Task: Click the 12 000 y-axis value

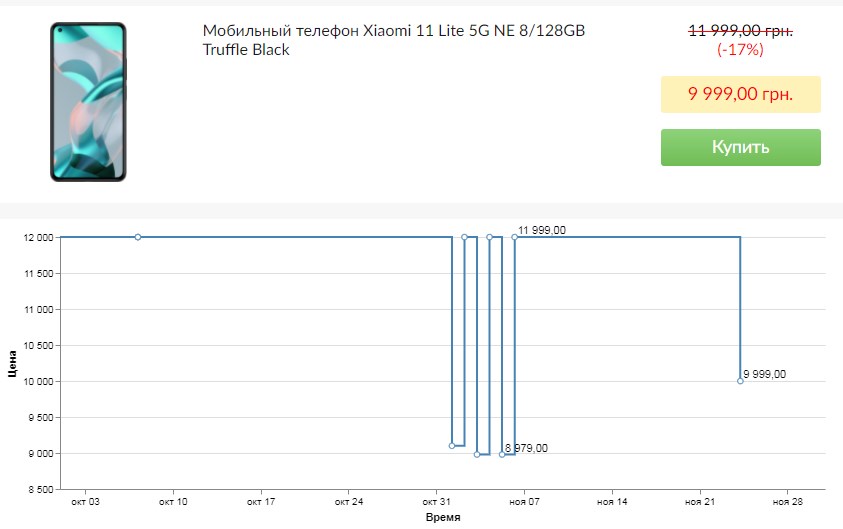Action: coord(39,238)
